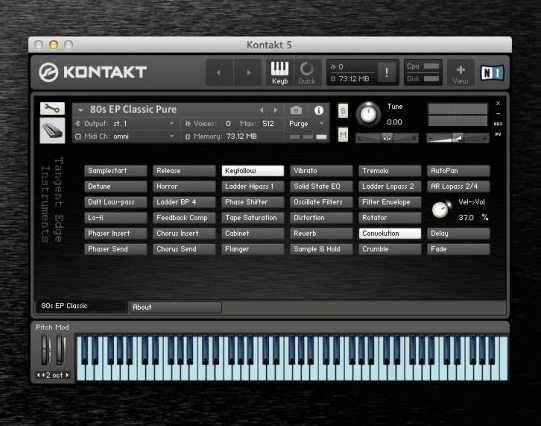Go to previous browser arrow in header
The width and height of the screenshot is (541, 426).
pos(219,72)
